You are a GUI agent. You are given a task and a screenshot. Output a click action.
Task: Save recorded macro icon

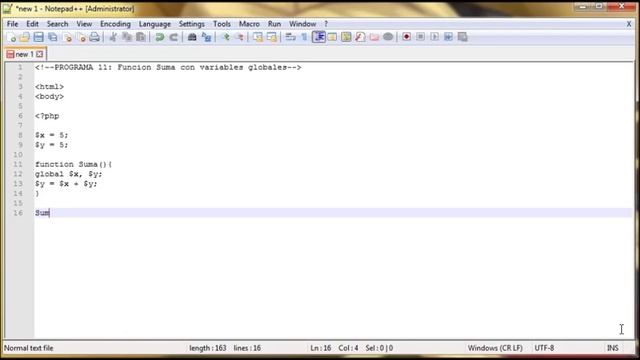pyautogui.click(x=462, y=37)
